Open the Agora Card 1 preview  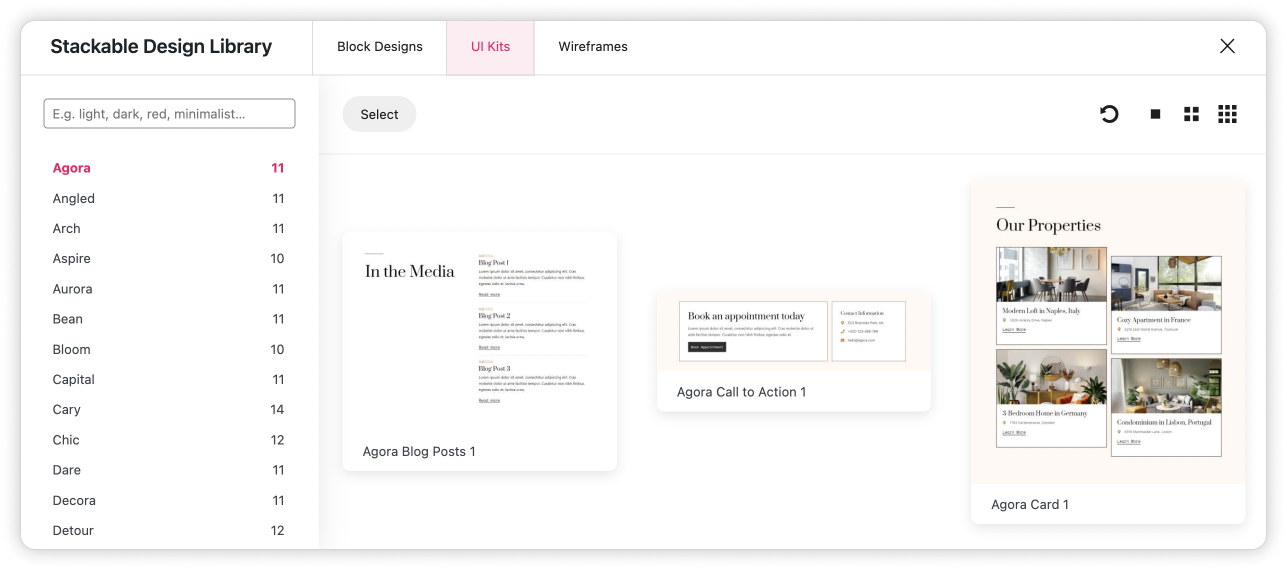[1108, 333]
